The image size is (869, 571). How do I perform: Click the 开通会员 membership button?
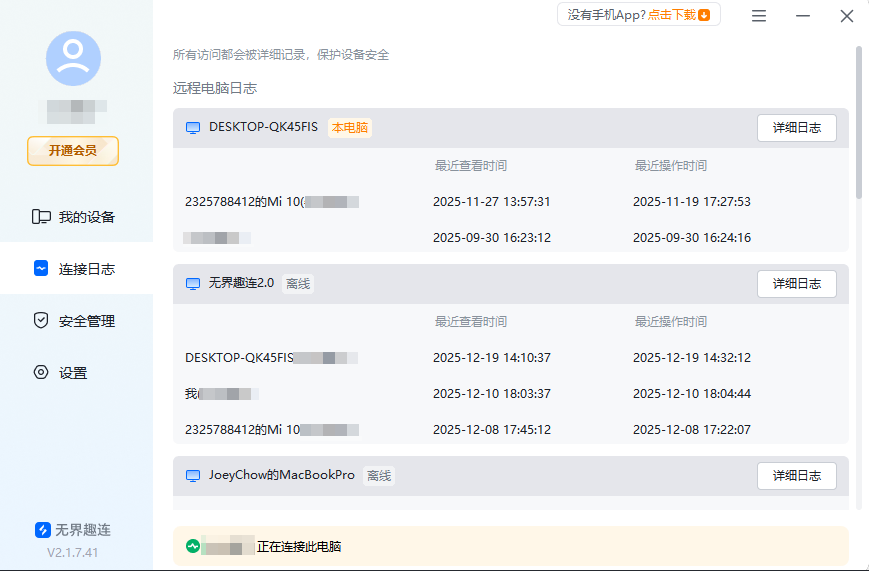(73, 151)
